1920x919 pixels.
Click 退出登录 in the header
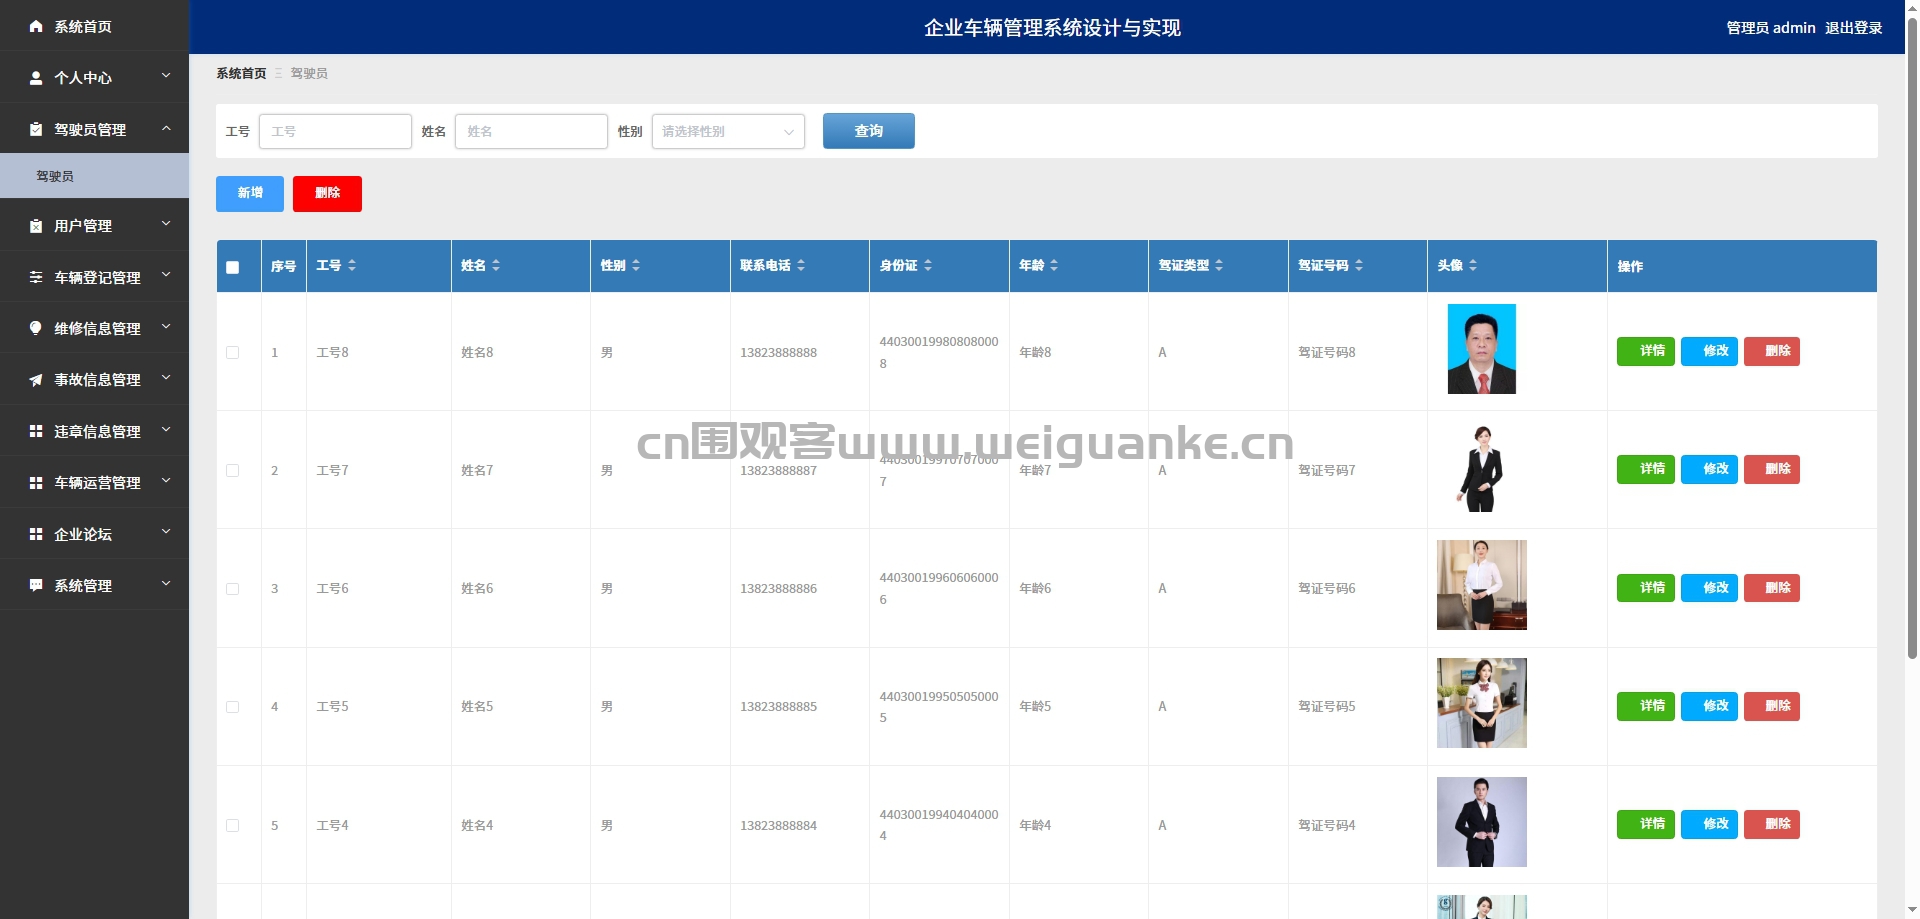(x=1853, y=28)
